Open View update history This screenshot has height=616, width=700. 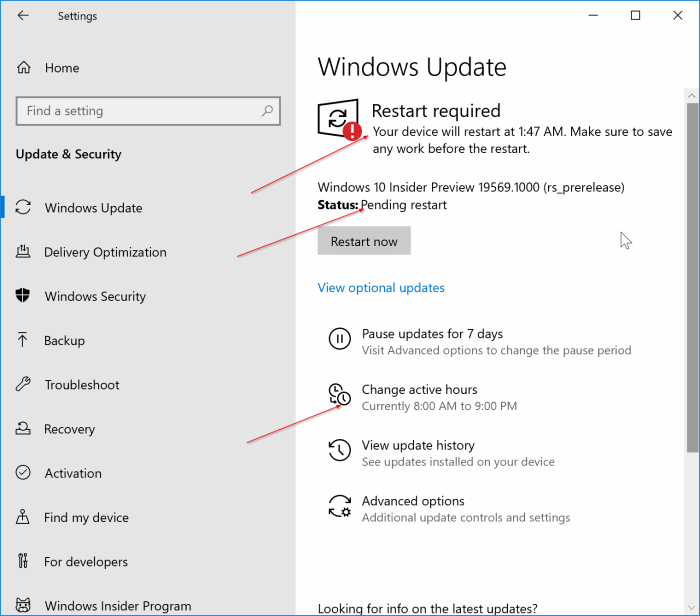418,445
